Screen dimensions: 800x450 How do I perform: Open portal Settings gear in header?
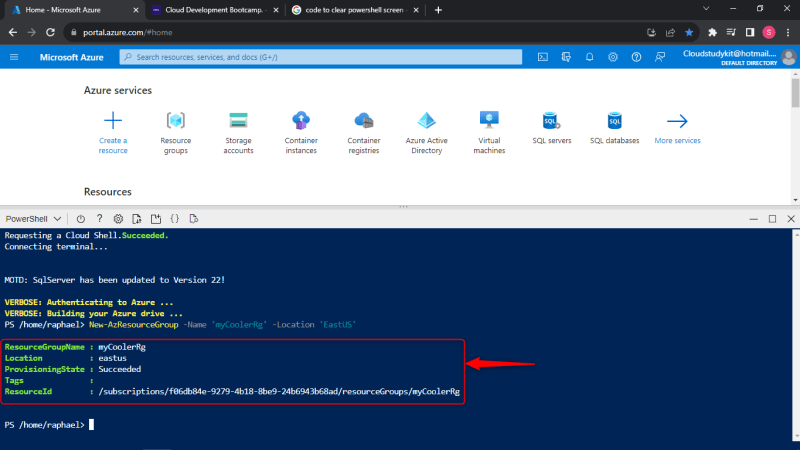(613, 57)
